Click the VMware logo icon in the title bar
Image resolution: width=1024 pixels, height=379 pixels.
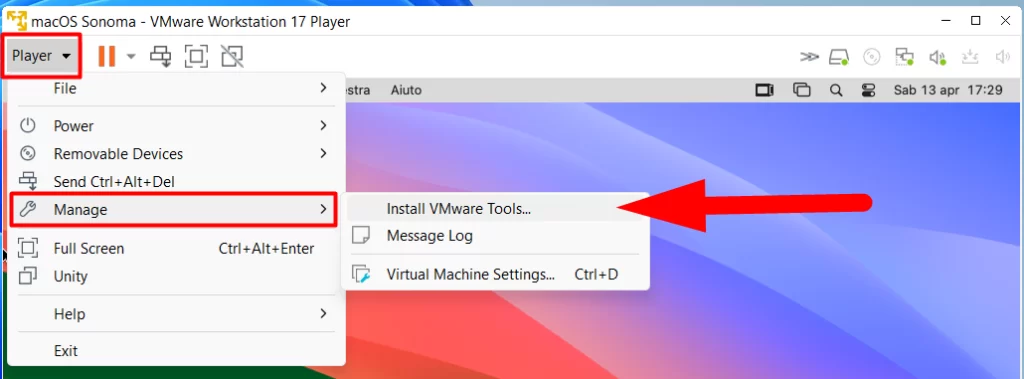point(17,21)
